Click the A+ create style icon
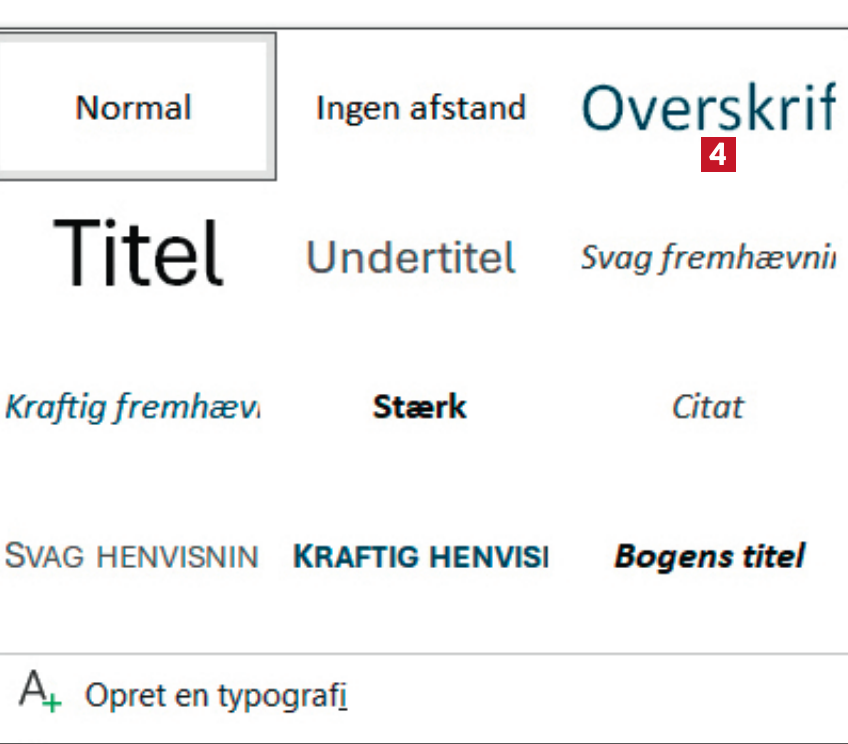This screenshot has height=744, width=848. 39,692
